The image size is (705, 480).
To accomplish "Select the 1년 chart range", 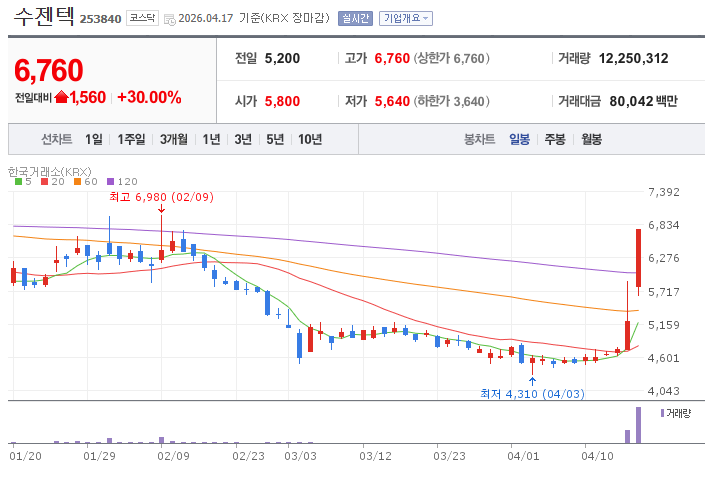I will click(x=211, y=139).
